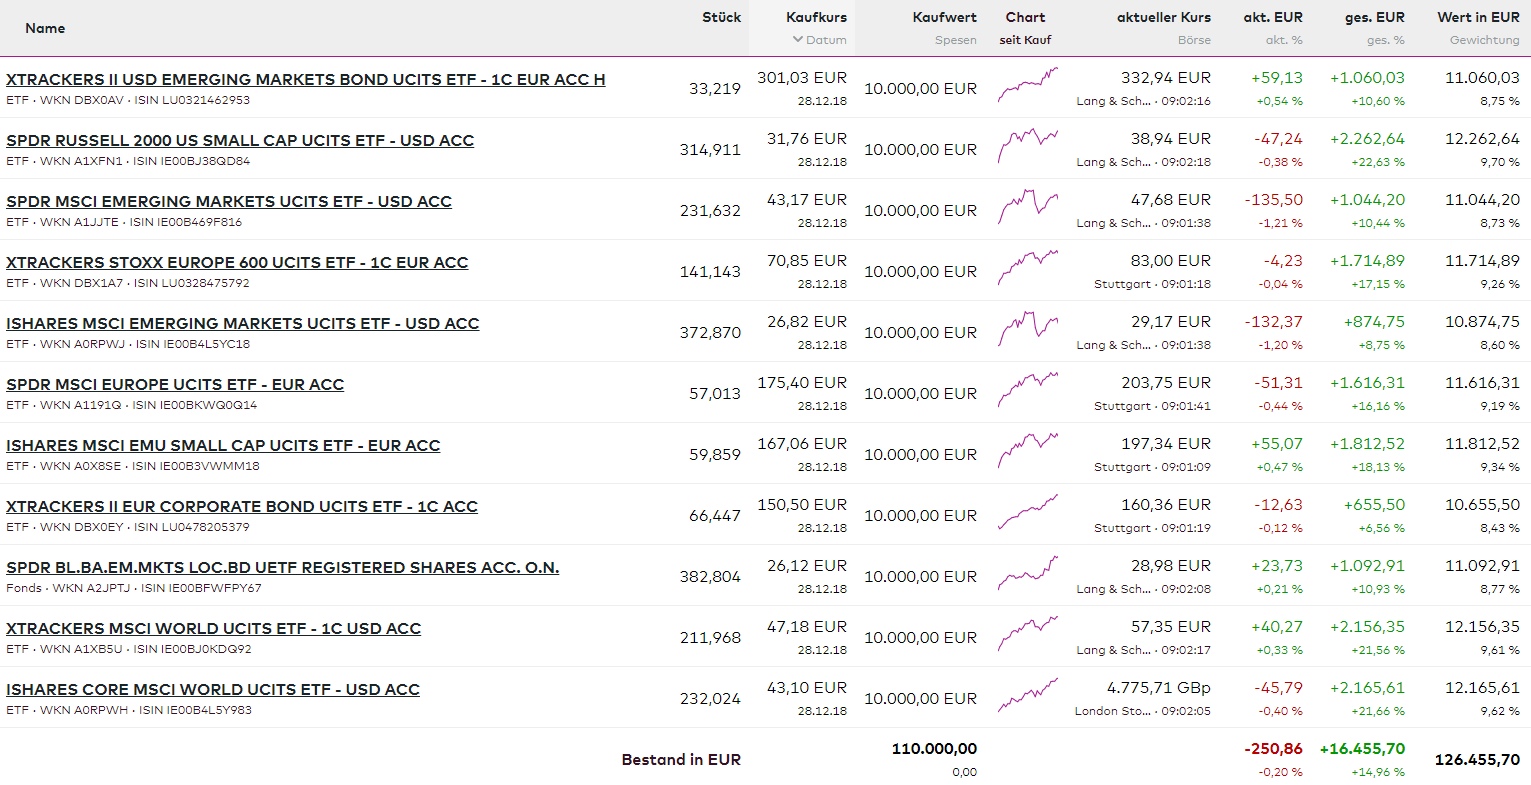Viewport: 1531px width, 785px height.
Task: Open iShares Core MSCI World ETF link
Action: [x=213, y=690]
